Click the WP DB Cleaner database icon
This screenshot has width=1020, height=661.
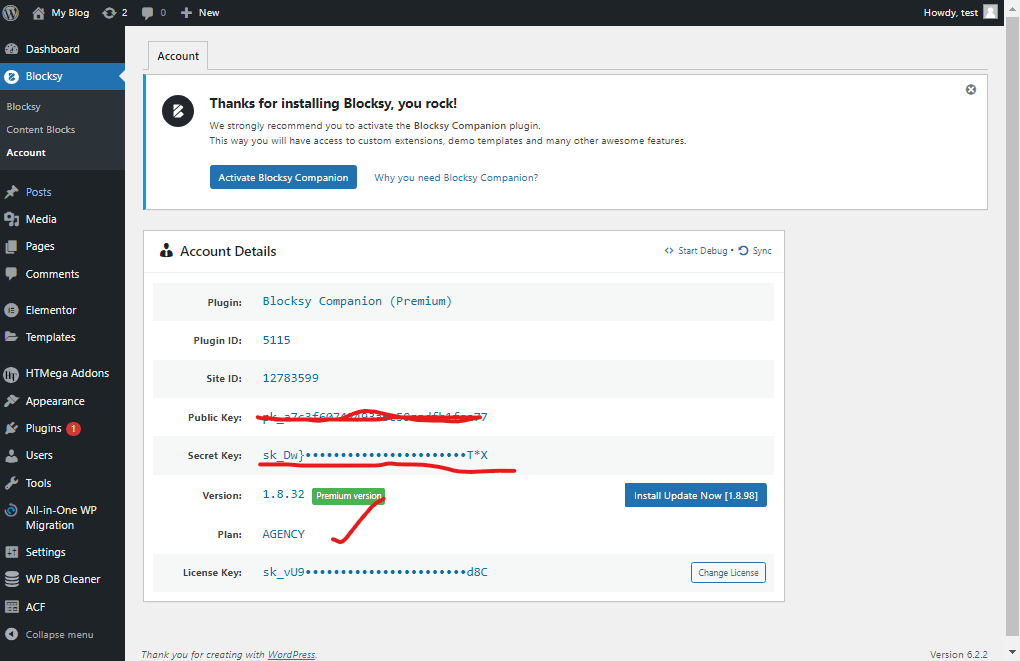pos(12,579)
